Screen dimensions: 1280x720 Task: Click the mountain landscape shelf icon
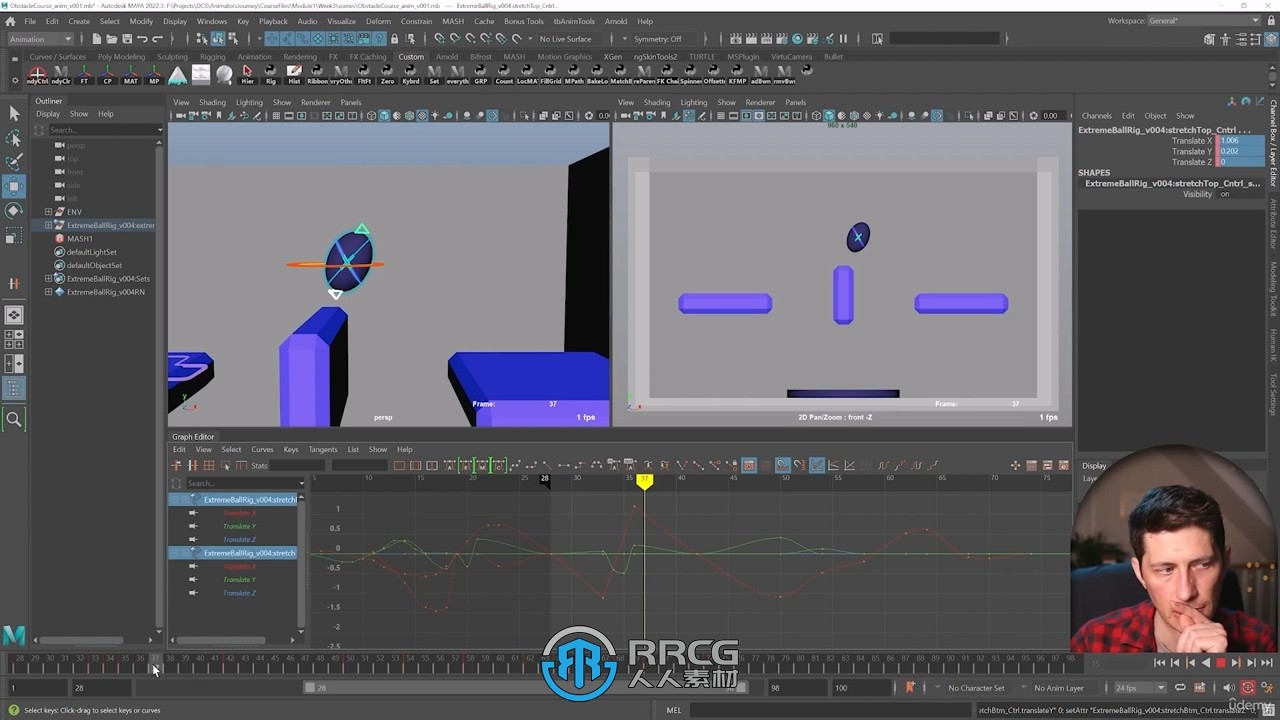click(x=177, y=75)
